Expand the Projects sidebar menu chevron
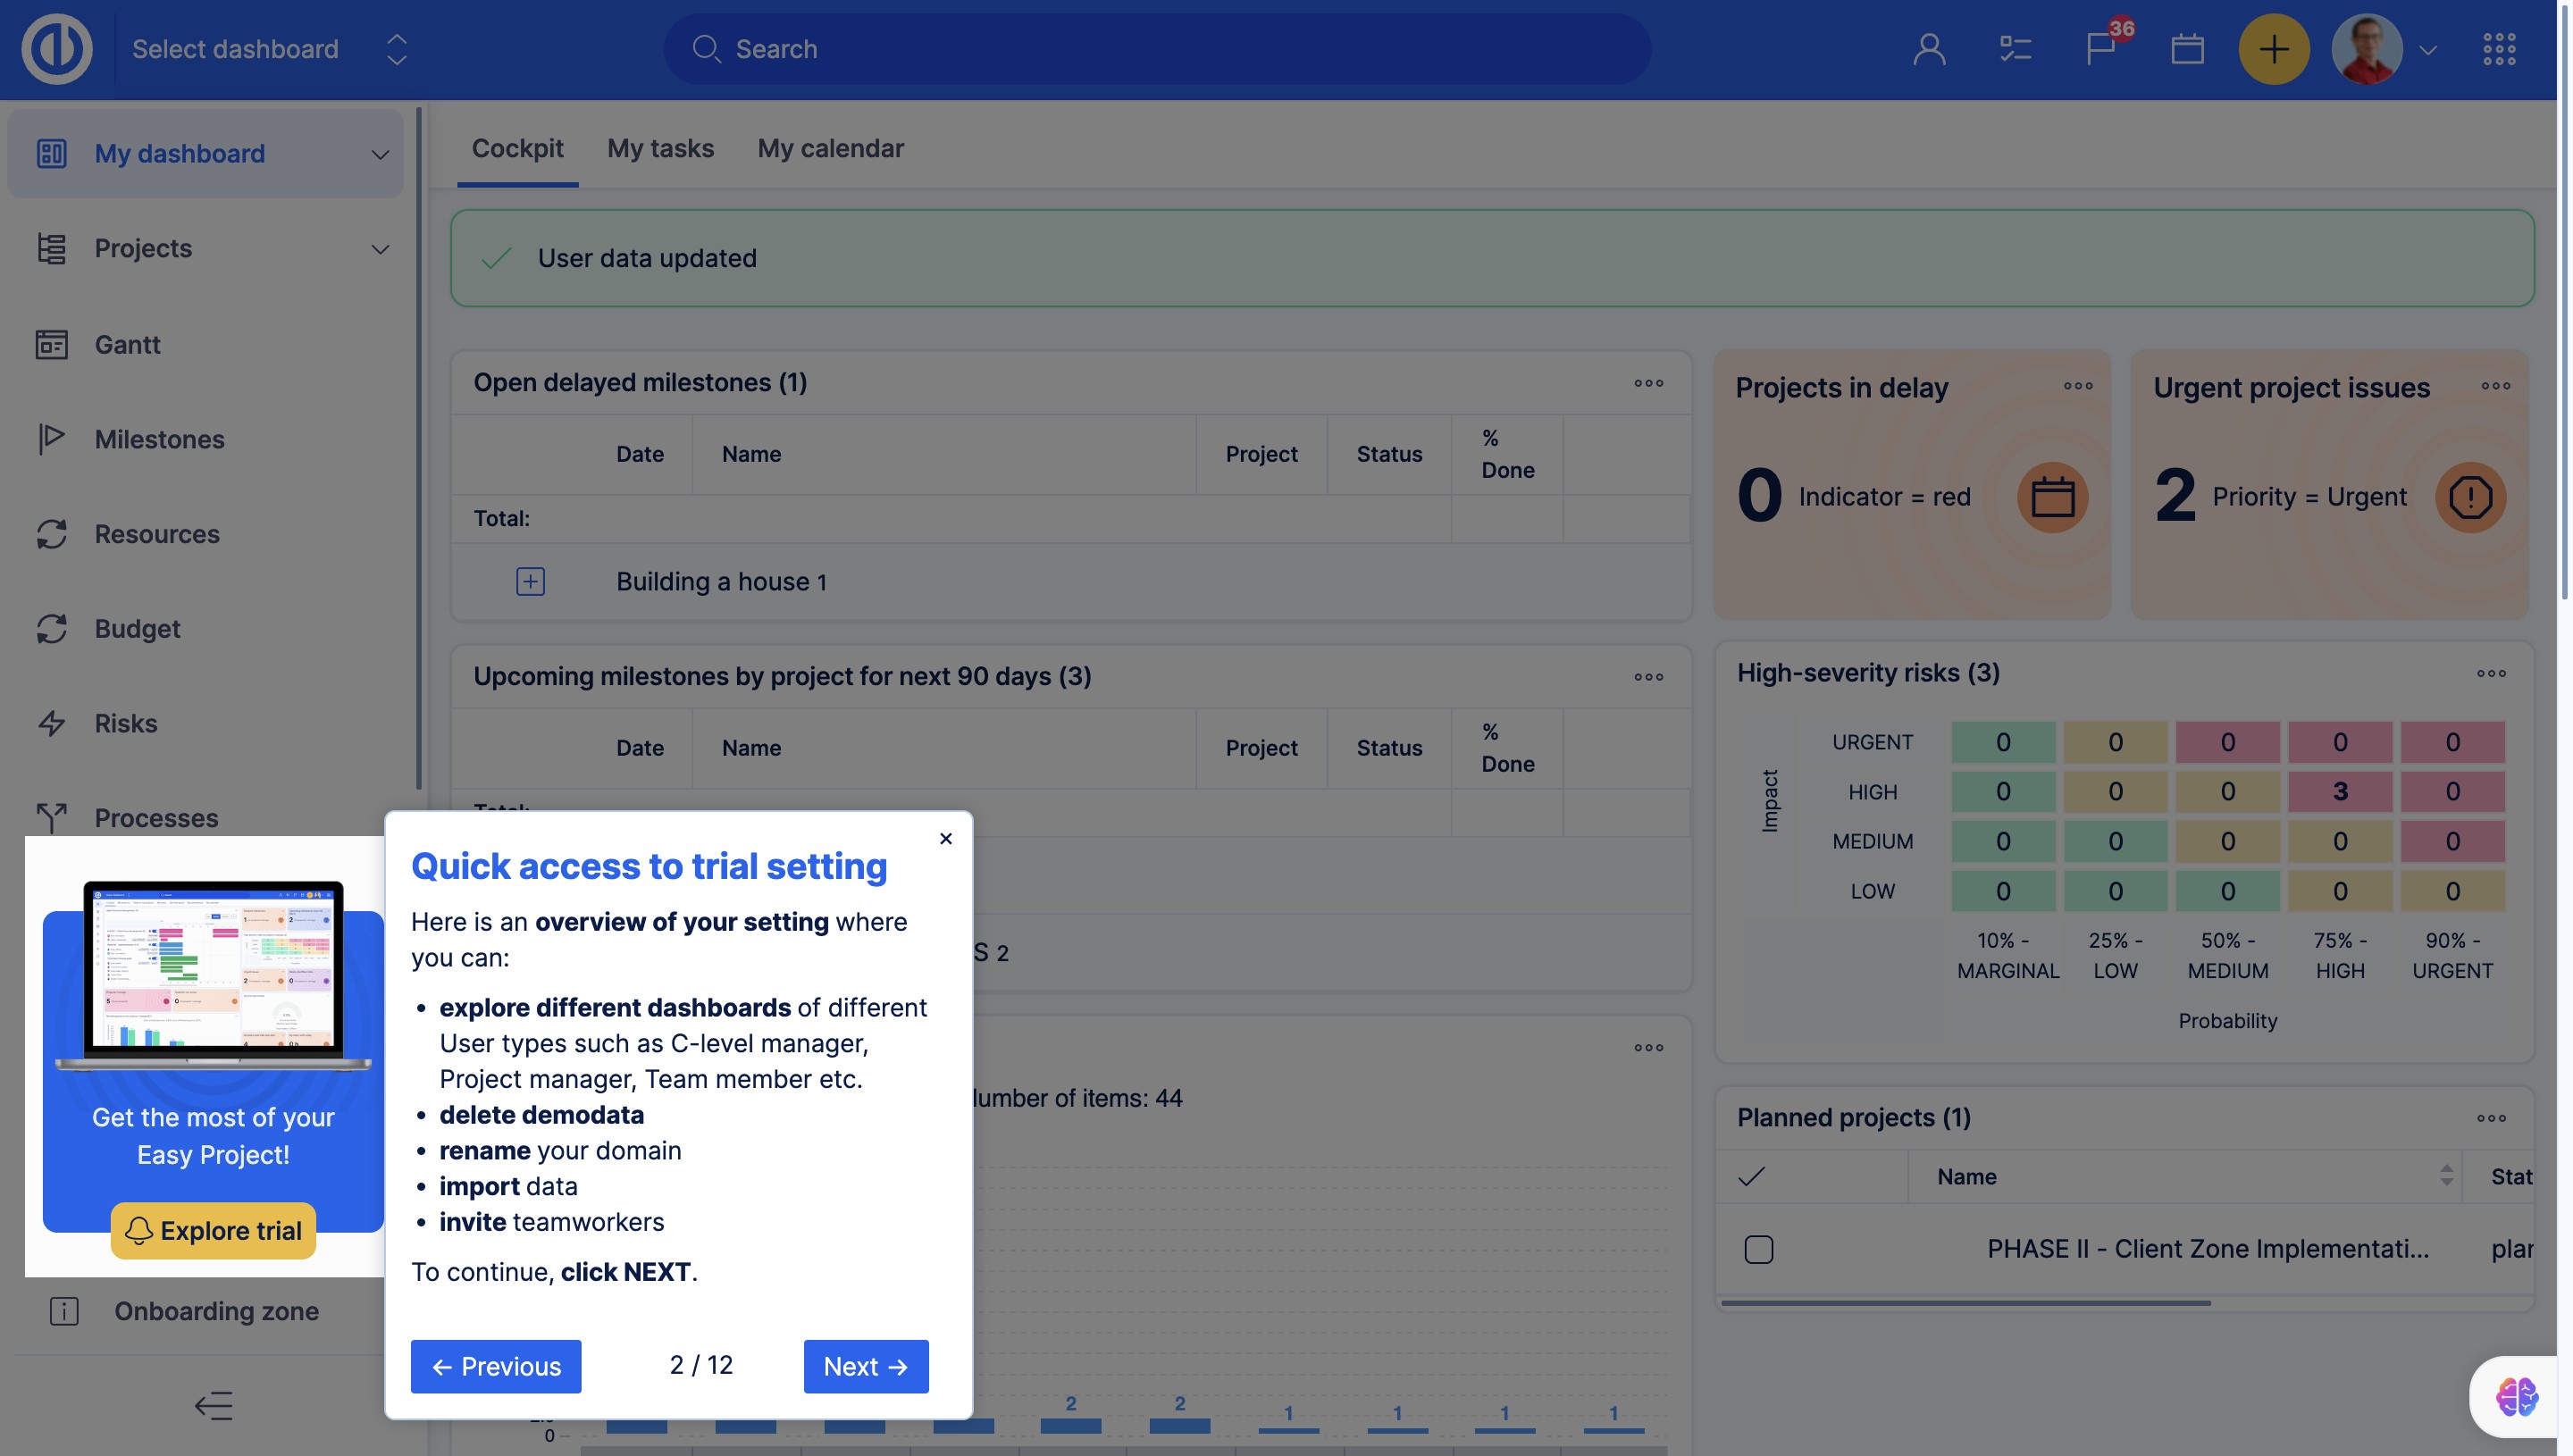Screen dimensions: 2573x1456 [x=380, y=249]
